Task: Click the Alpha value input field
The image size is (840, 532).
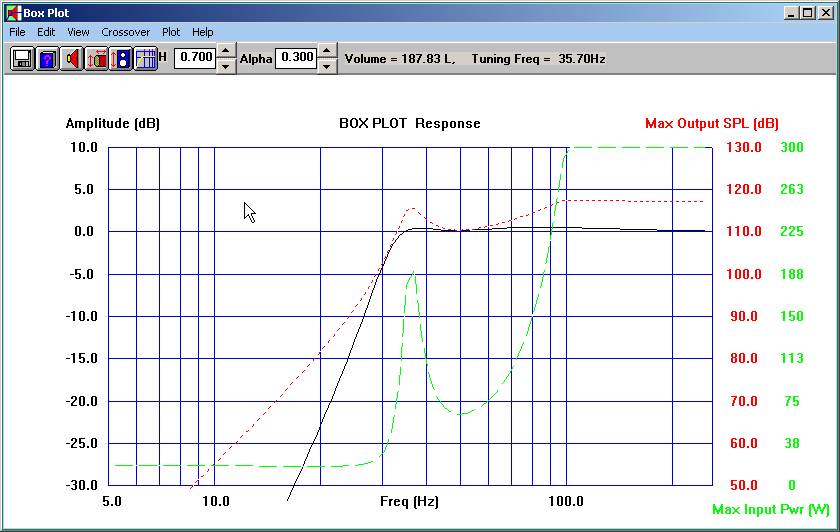Action: pyautogui.click(x=295, y=58)
